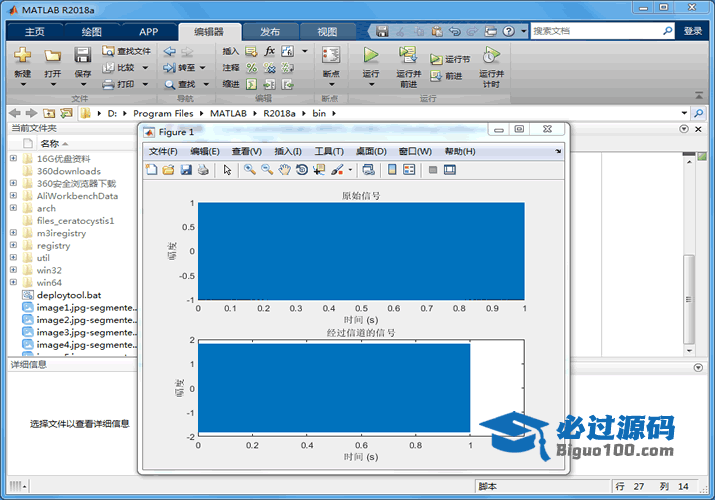715x500 pixels.
Task: Click the Compare (比较) button
Action: coord(119,67)
